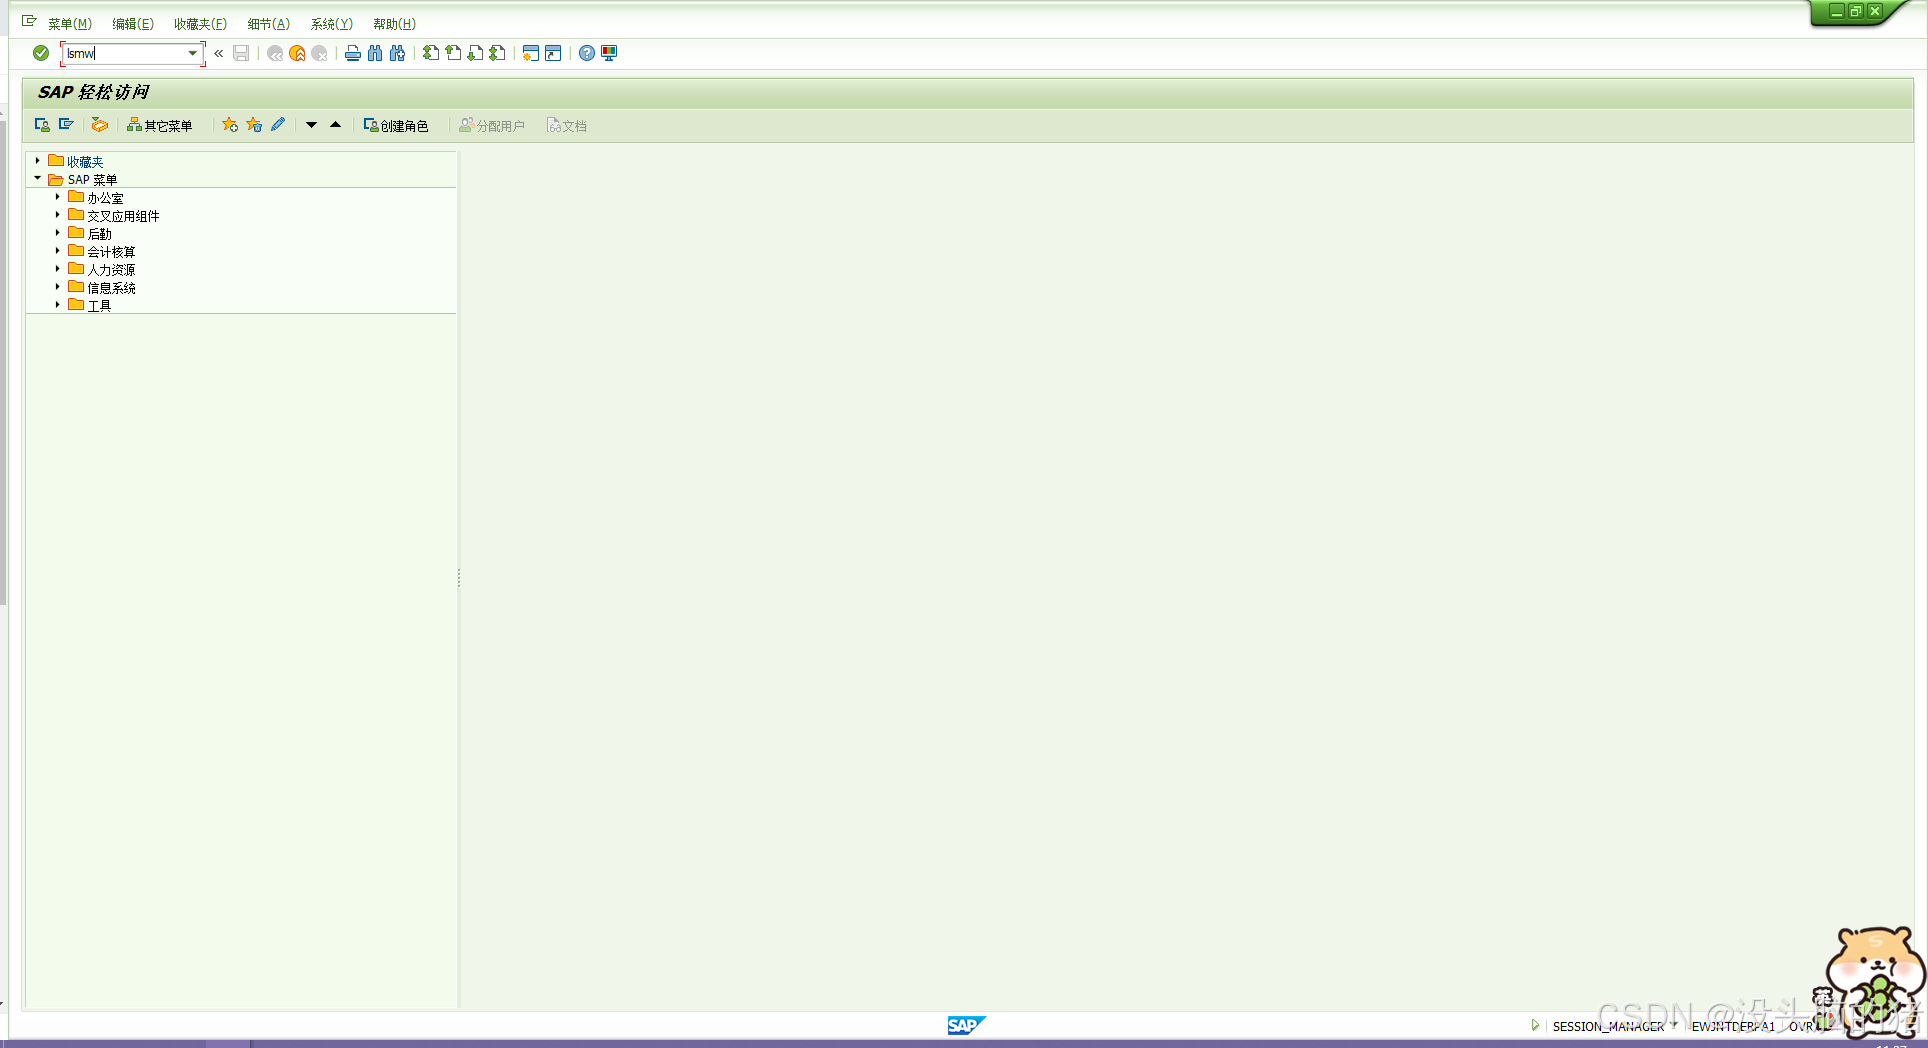Click the Cancel icon with x mark
Screen dimensions: 1928x1048
(x=319, y=53)
